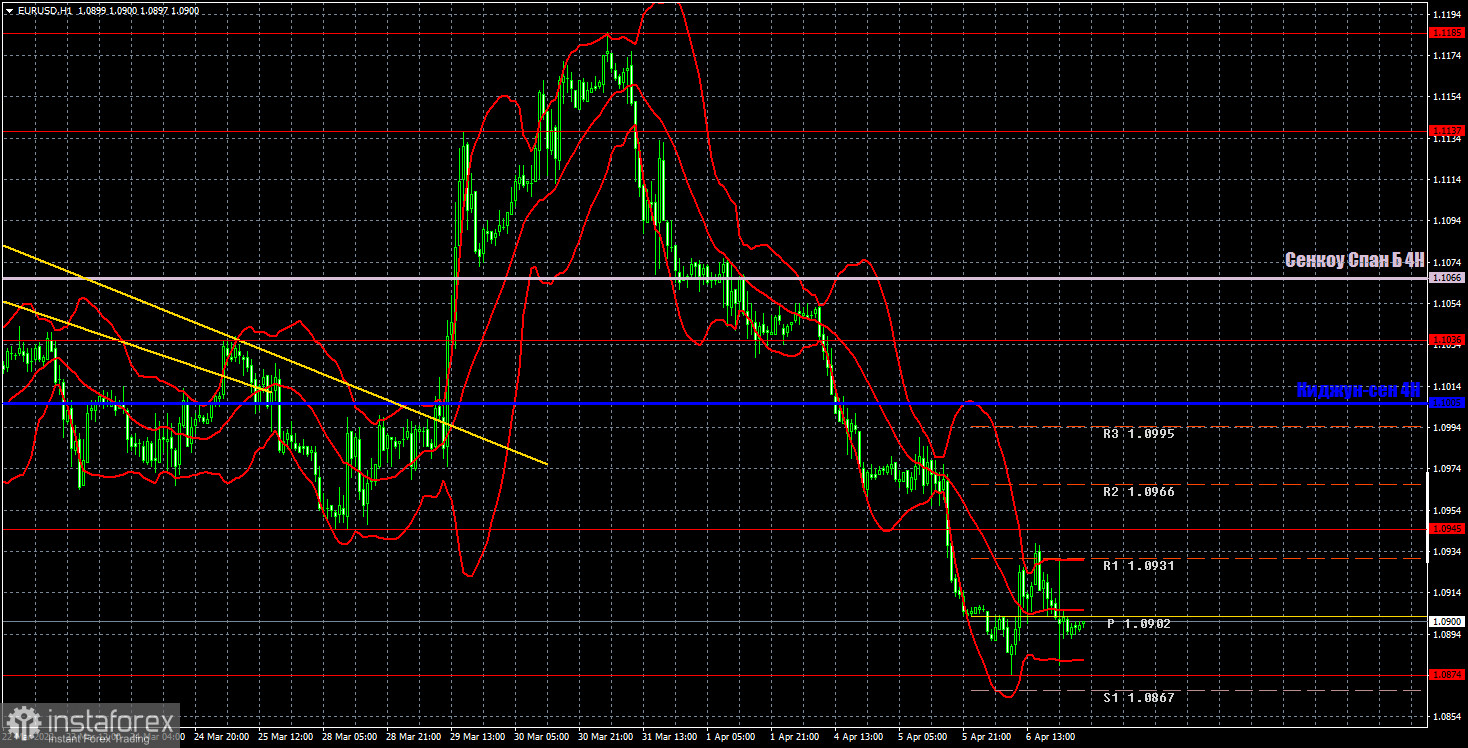
Task: Click the '30 Mar 05:00' time label
Action: [x=543, y=736]
